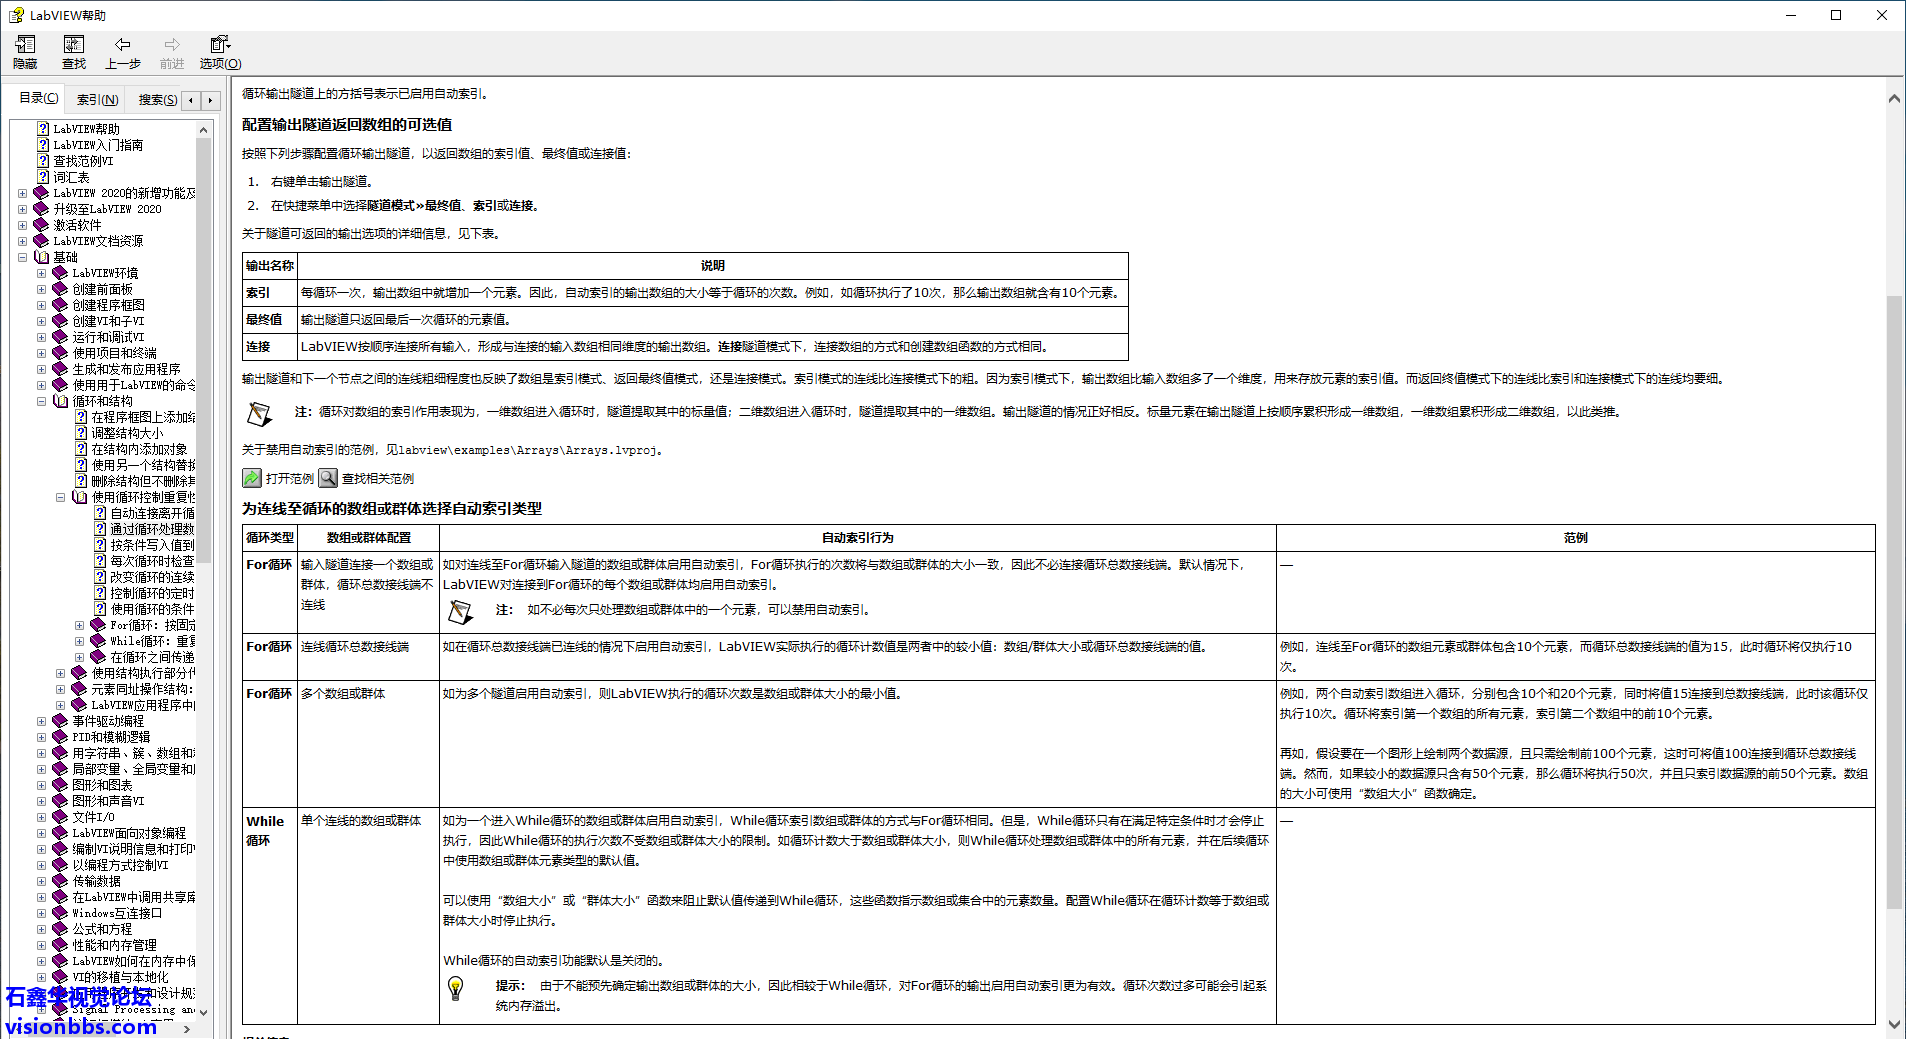Click the book icon for 事件驱动编程
The image size is (1906, 1039).
click(60, 721)
